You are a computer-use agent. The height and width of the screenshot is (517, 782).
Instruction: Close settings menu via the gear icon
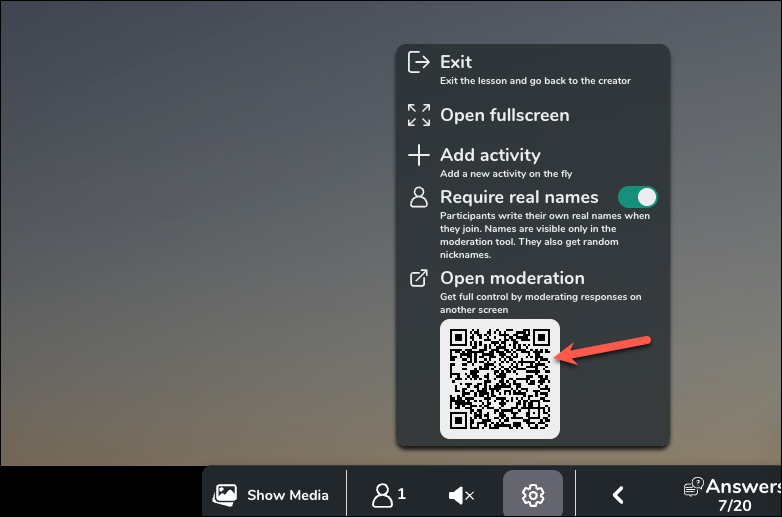[533, 495]
